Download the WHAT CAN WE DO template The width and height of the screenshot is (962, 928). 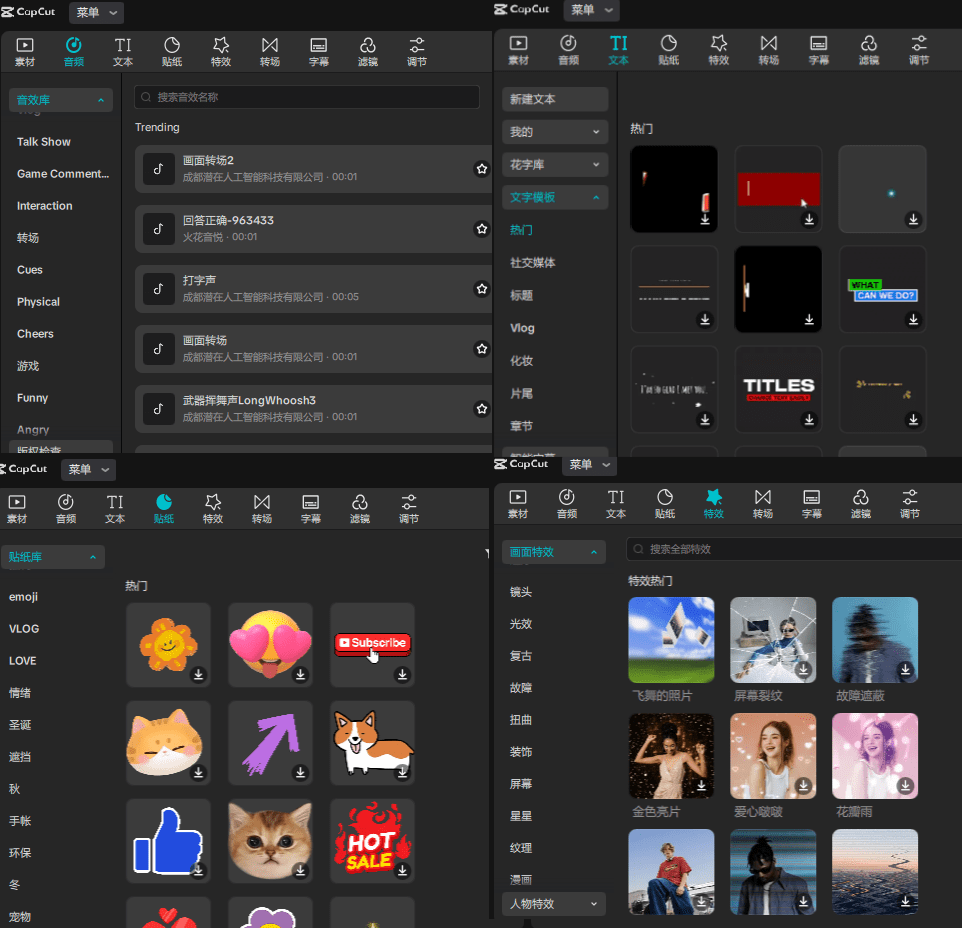(913, 319)
